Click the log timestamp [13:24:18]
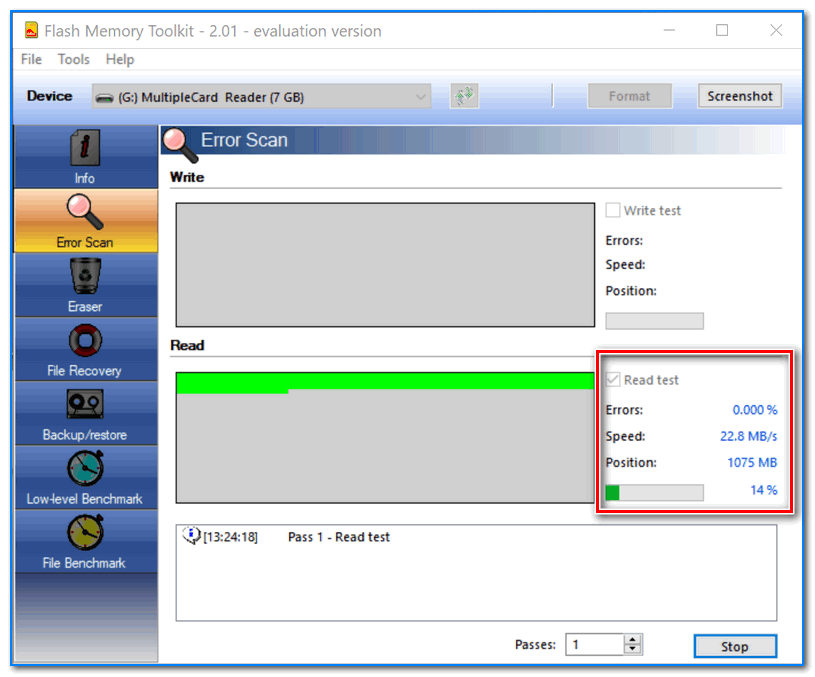Viewport: 815px width, 677px height. (230, 537)
